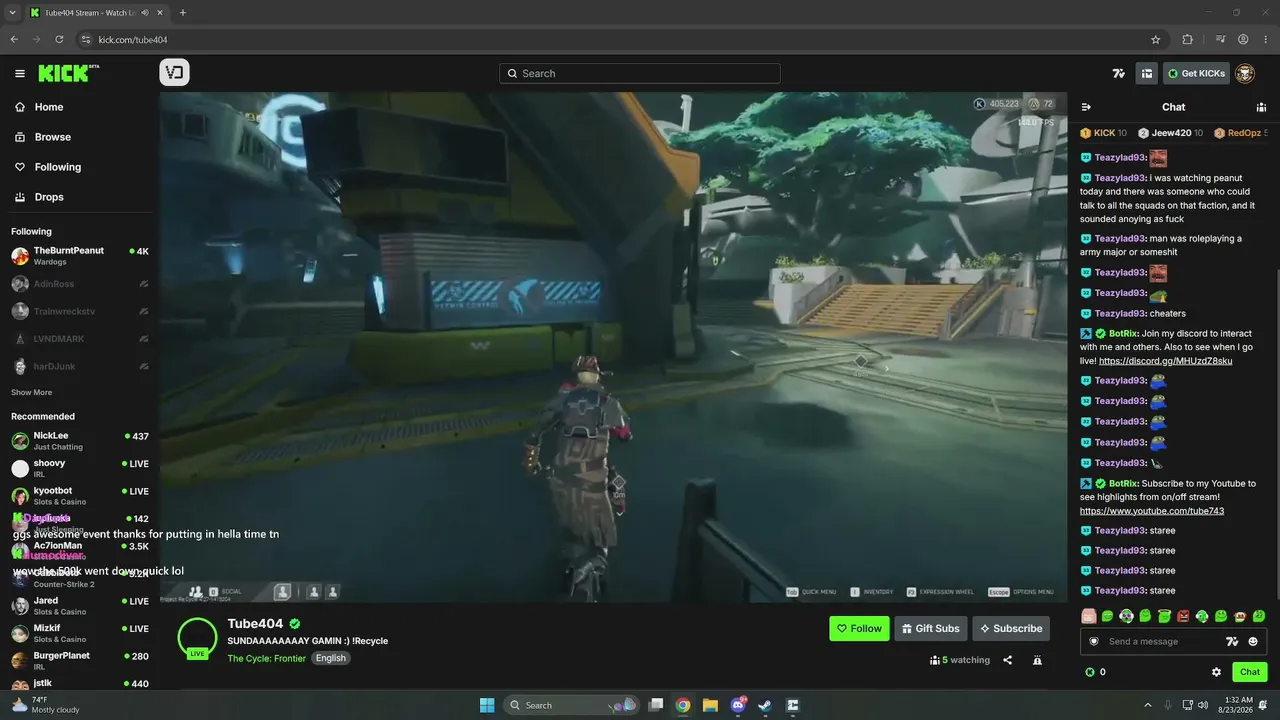This screenshot has width=1280, height=720.
Task: Open shoovy recommended channel
Action: pyautogui.click(x=80, y=468)
